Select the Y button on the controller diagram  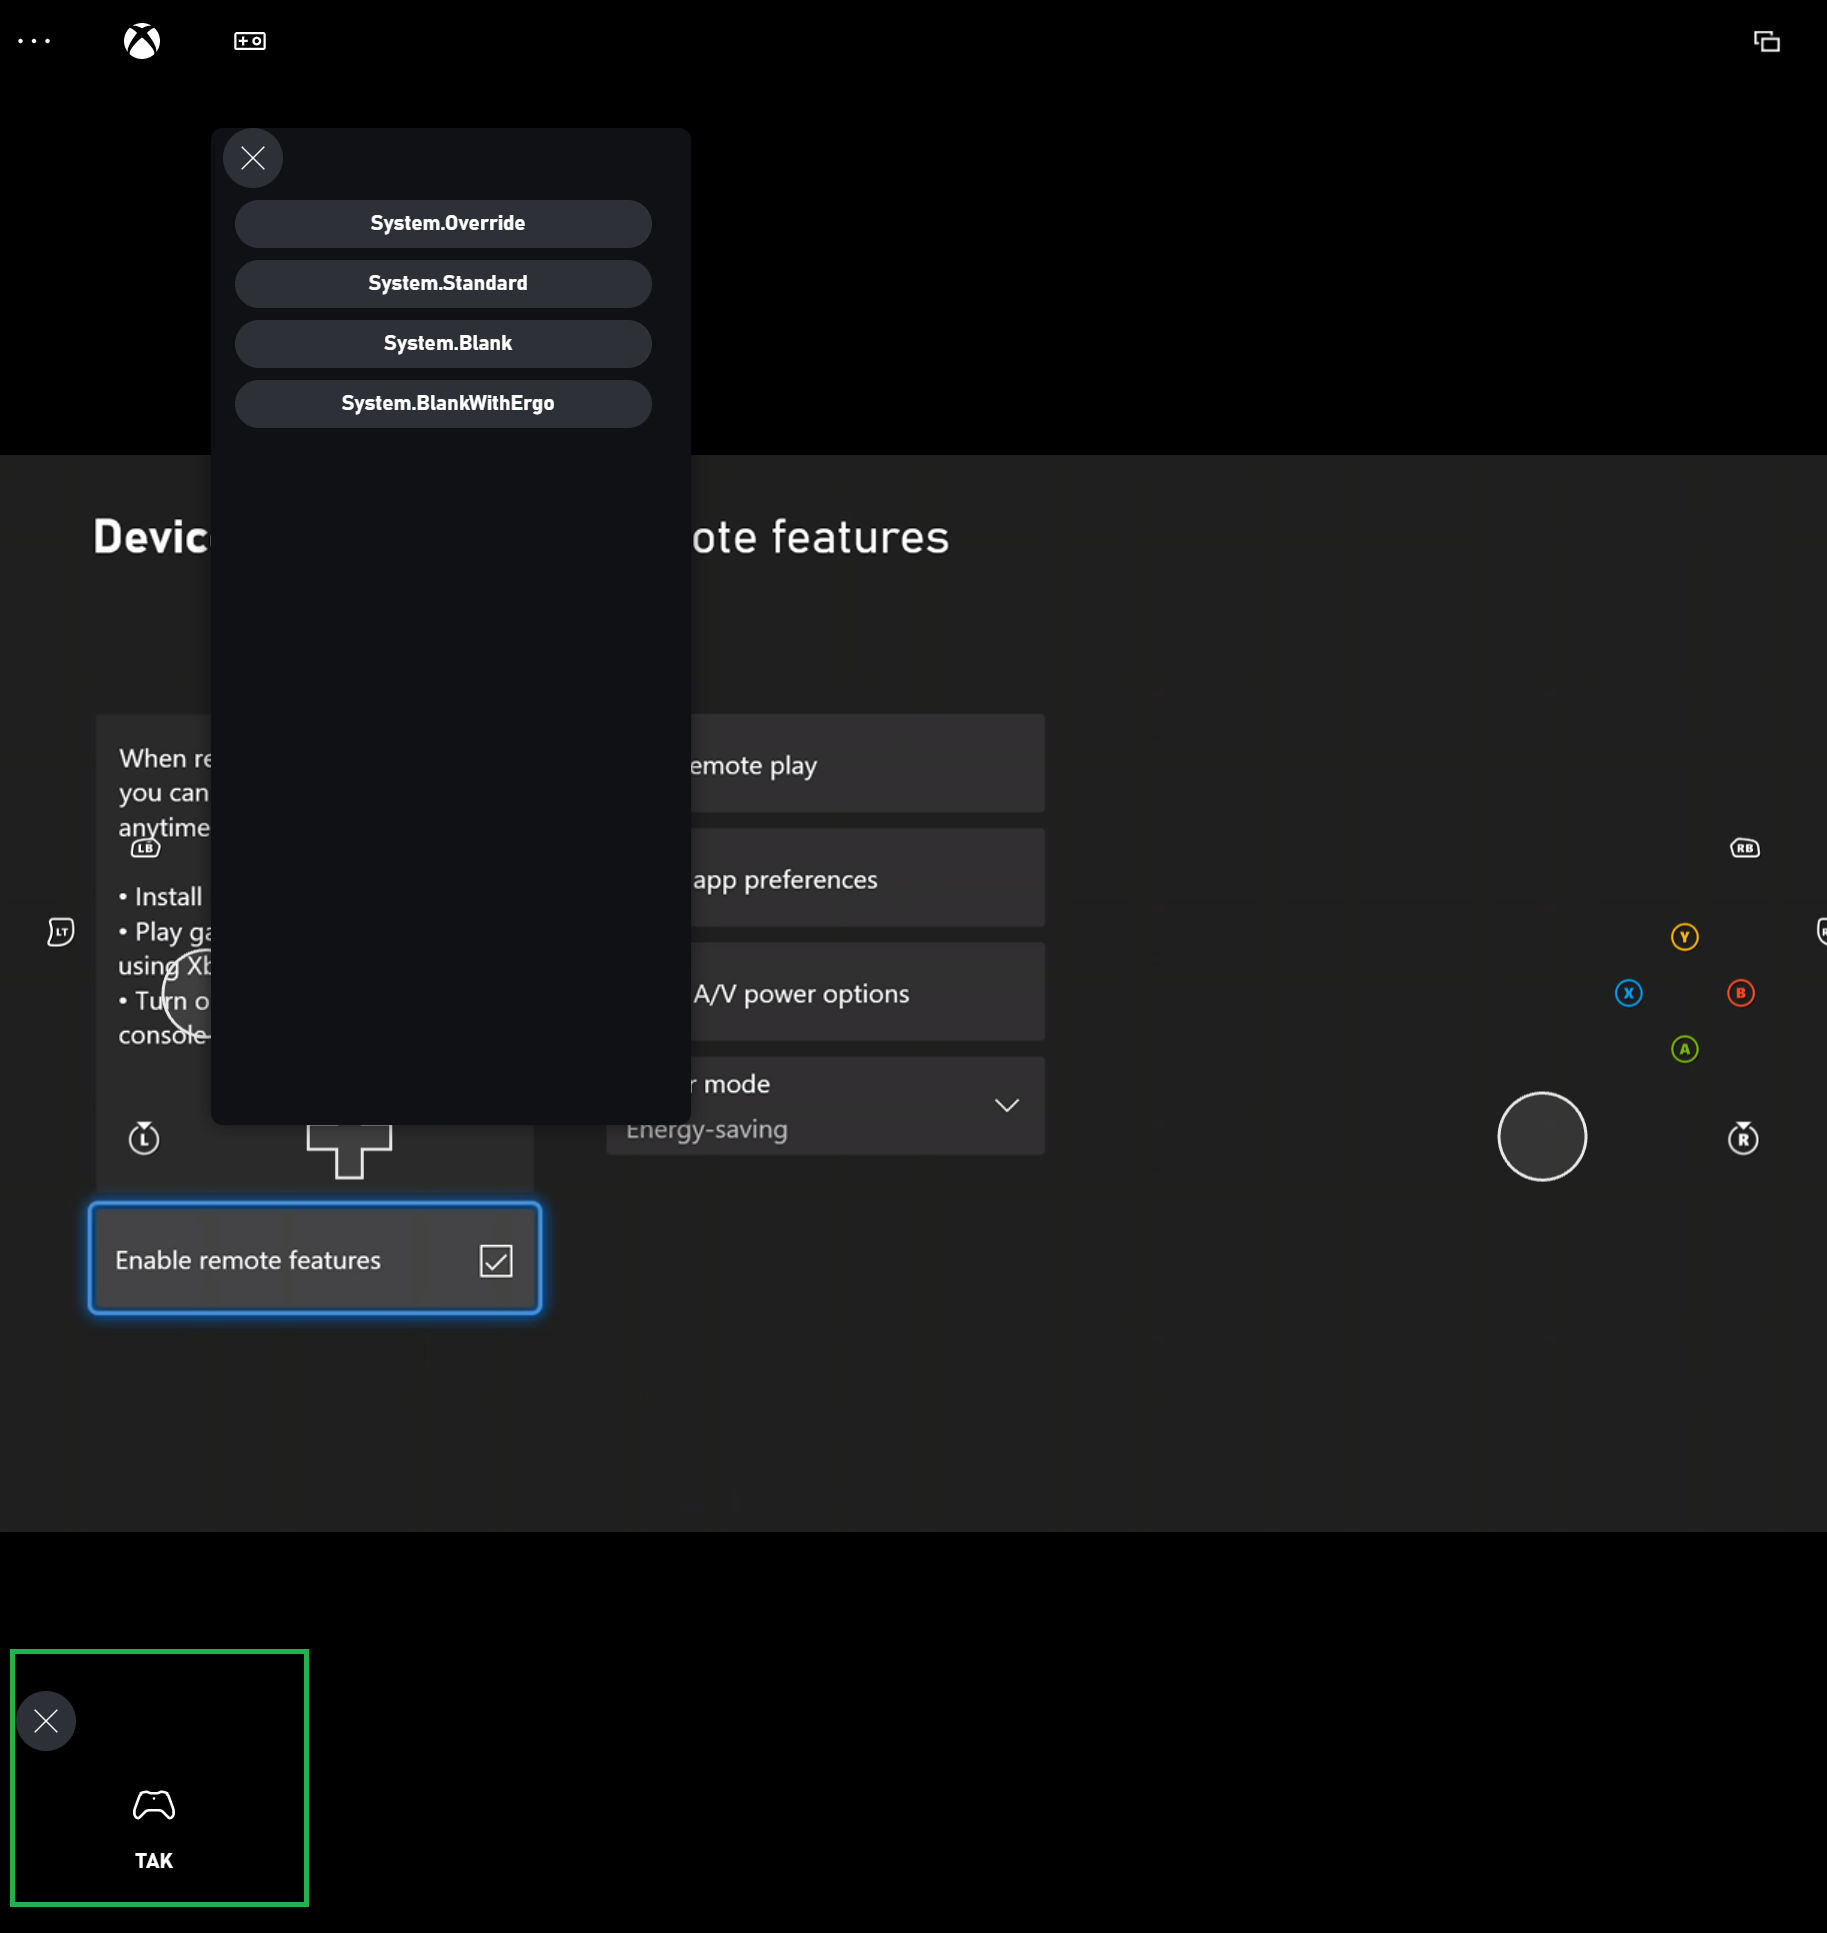[x=1685, y=936]
